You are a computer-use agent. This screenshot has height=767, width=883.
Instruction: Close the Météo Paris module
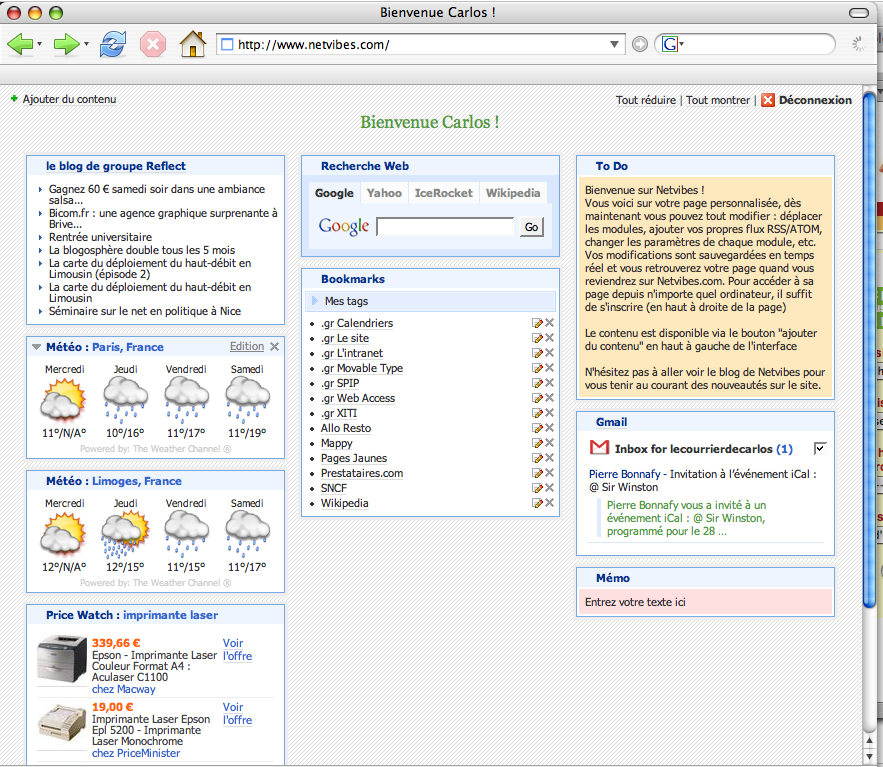(274, 346)
